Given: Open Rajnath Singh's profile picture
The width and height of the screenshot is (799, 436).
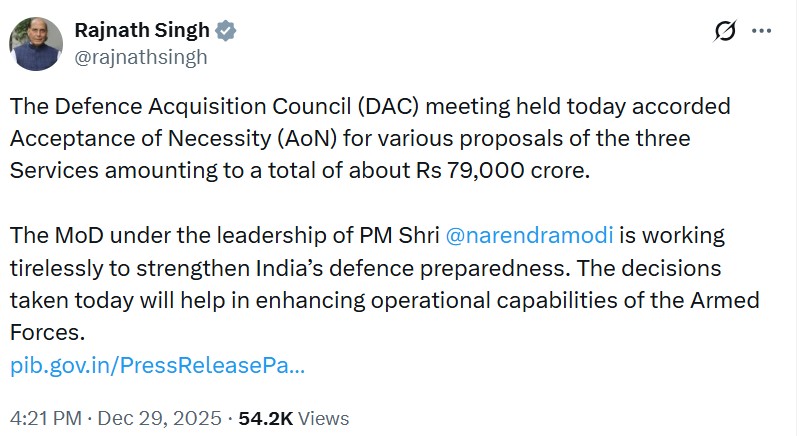Looking at the screenshot, I should point(38,43).
